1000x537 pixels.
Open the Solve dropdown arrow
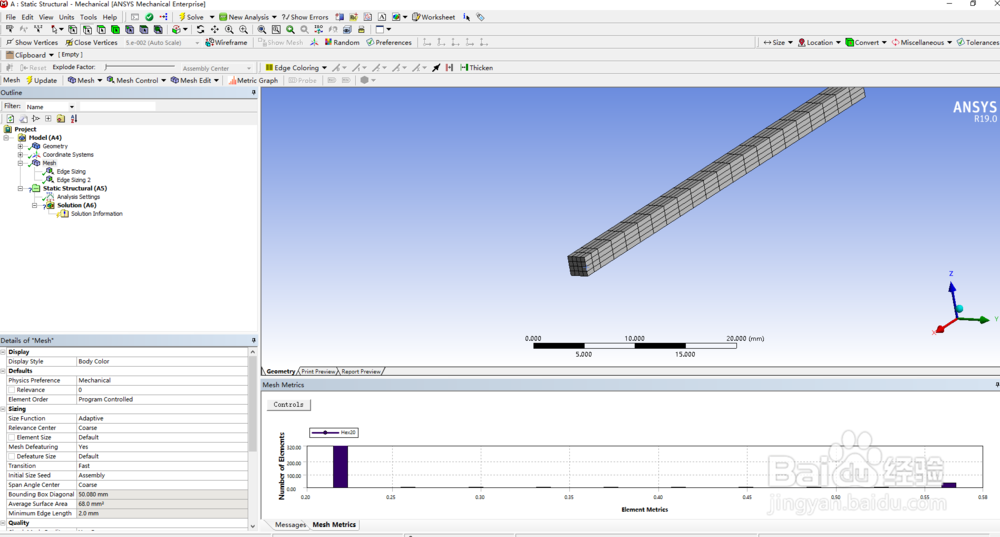pyautogui.click(x=212, y=17)
